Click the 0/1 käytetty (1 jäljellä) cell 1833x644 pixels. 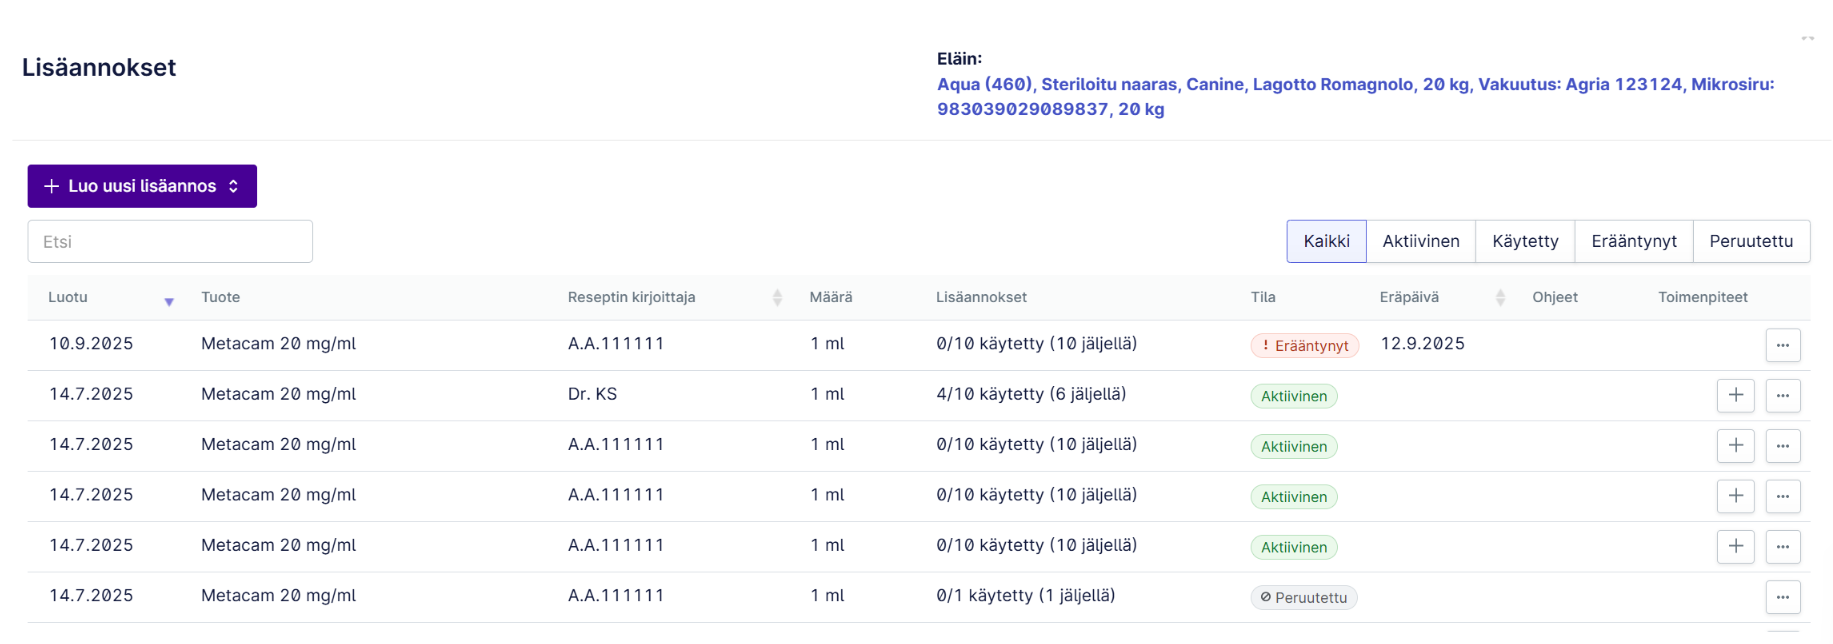click(x=1025, y=596)
